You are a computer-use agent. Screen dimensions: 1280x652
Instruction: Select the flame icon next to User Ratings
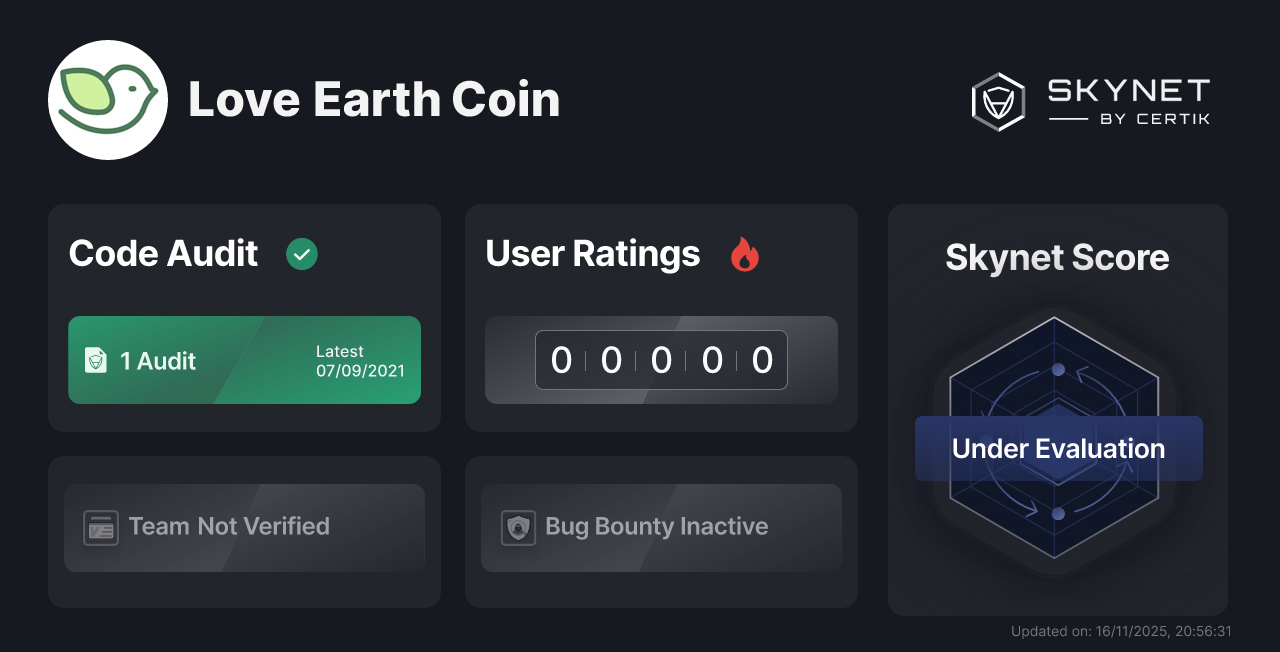744,255
